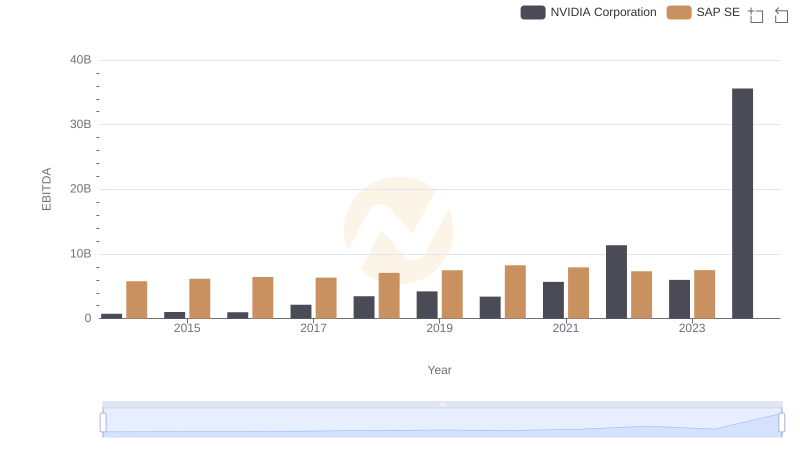Viewport: 800px width, 461px height.
Task: Click the tallest NVIDIA bar for 2024
Action: tap(742, 203)
